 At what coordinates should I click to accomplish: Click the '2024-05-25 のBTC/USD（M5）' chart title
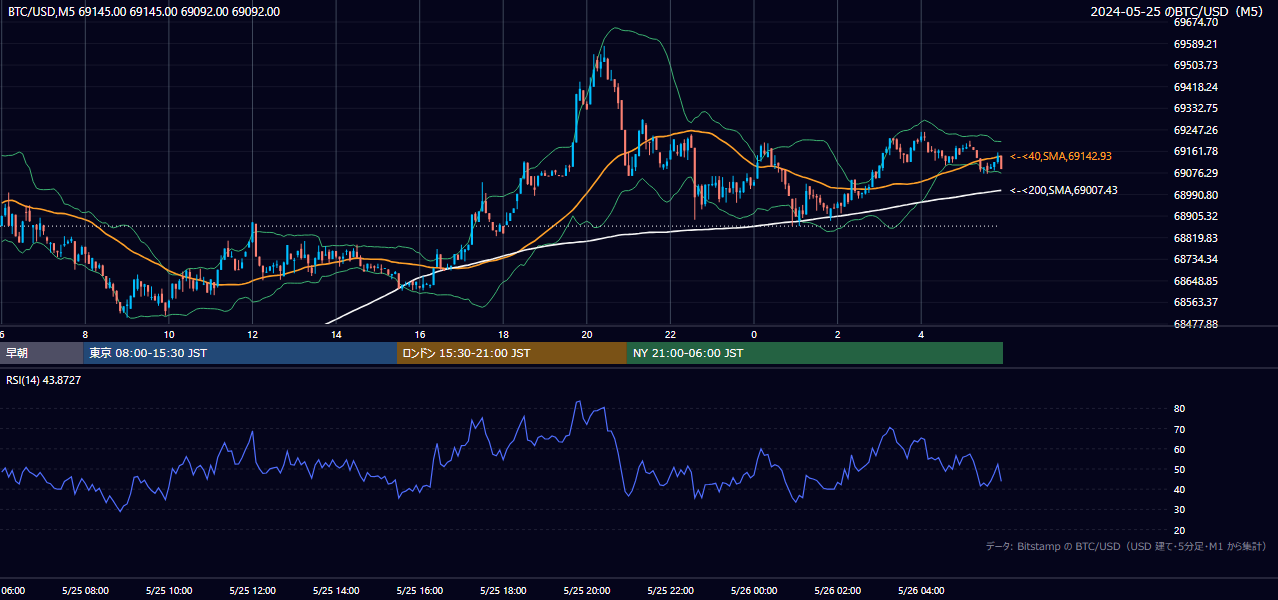[x=1179, y=12]
